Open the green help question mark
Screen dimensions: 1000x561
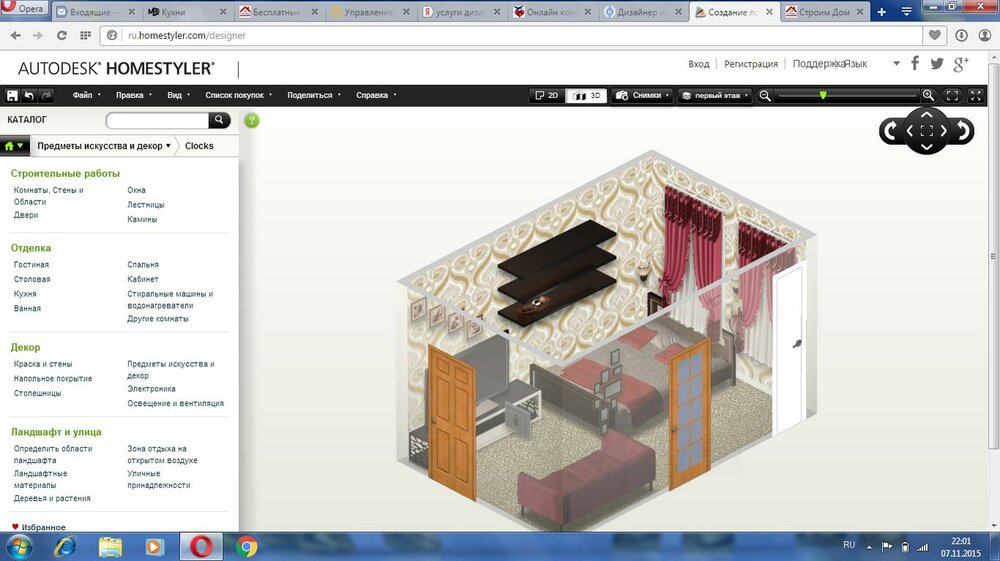tap(251, 120)
